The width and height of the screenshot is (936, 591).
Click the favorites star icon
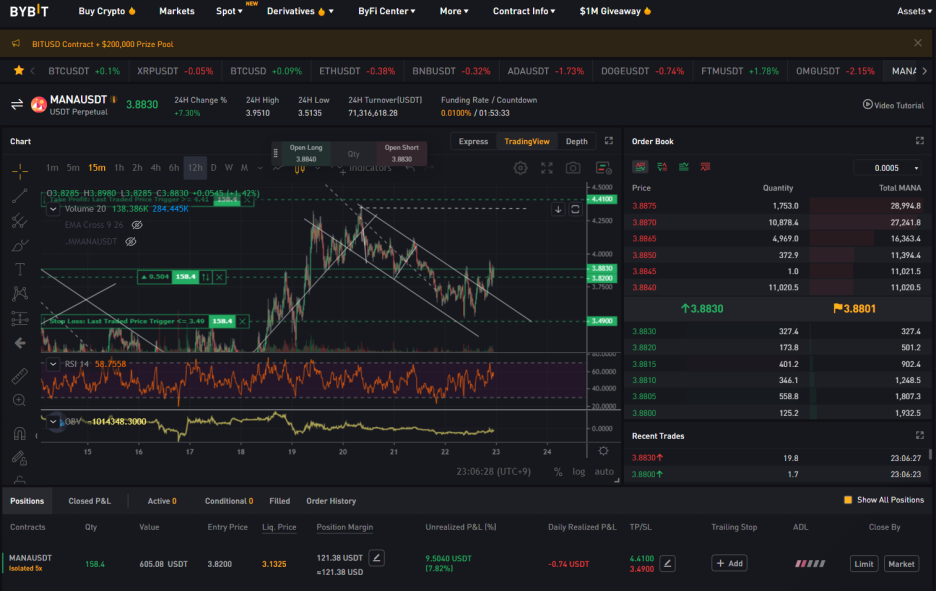(x=19, y=70)
